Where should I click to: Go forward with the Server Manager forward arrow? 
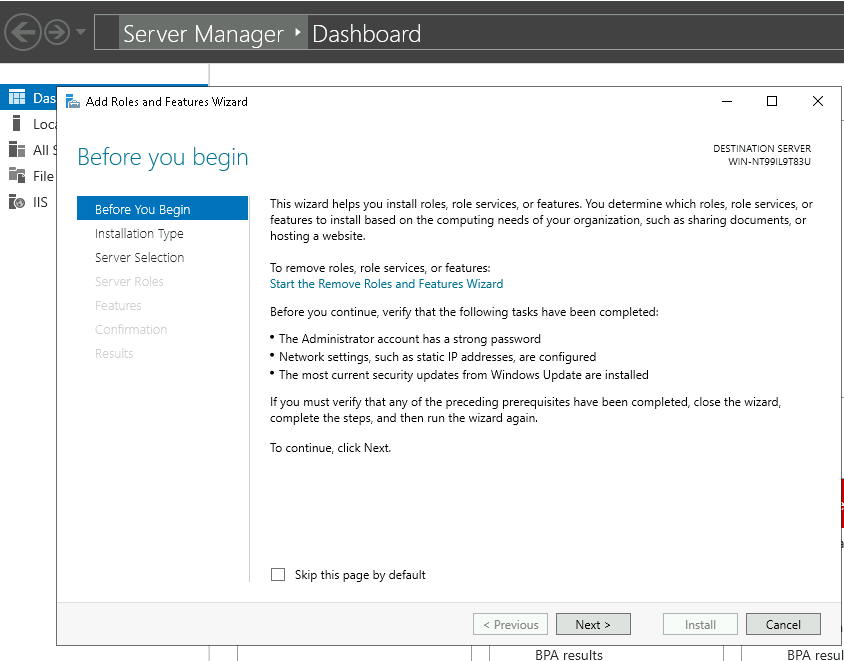coord(57,33)
